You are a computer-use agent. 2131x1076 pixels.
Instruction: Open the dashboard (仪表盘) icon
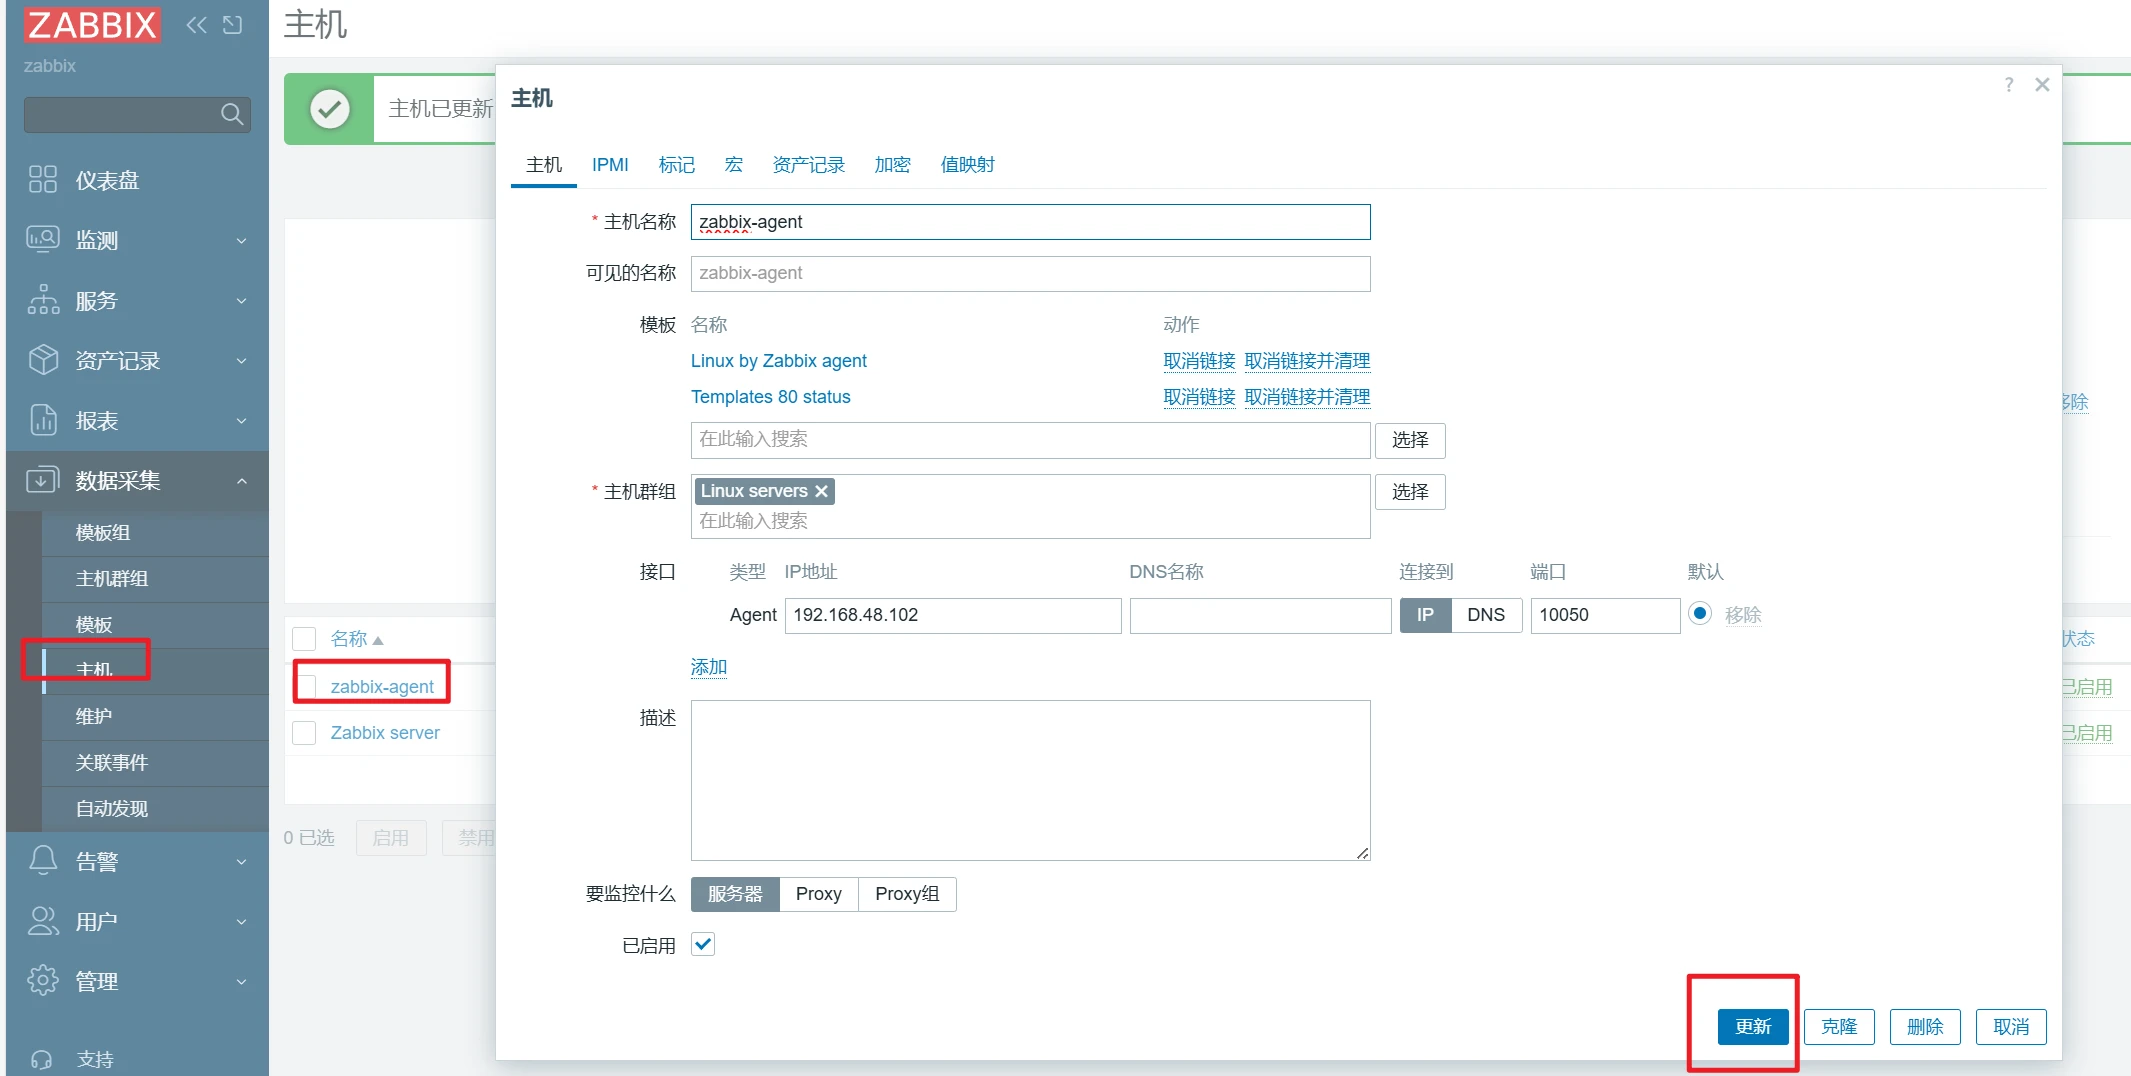click(x=43, y=180)
